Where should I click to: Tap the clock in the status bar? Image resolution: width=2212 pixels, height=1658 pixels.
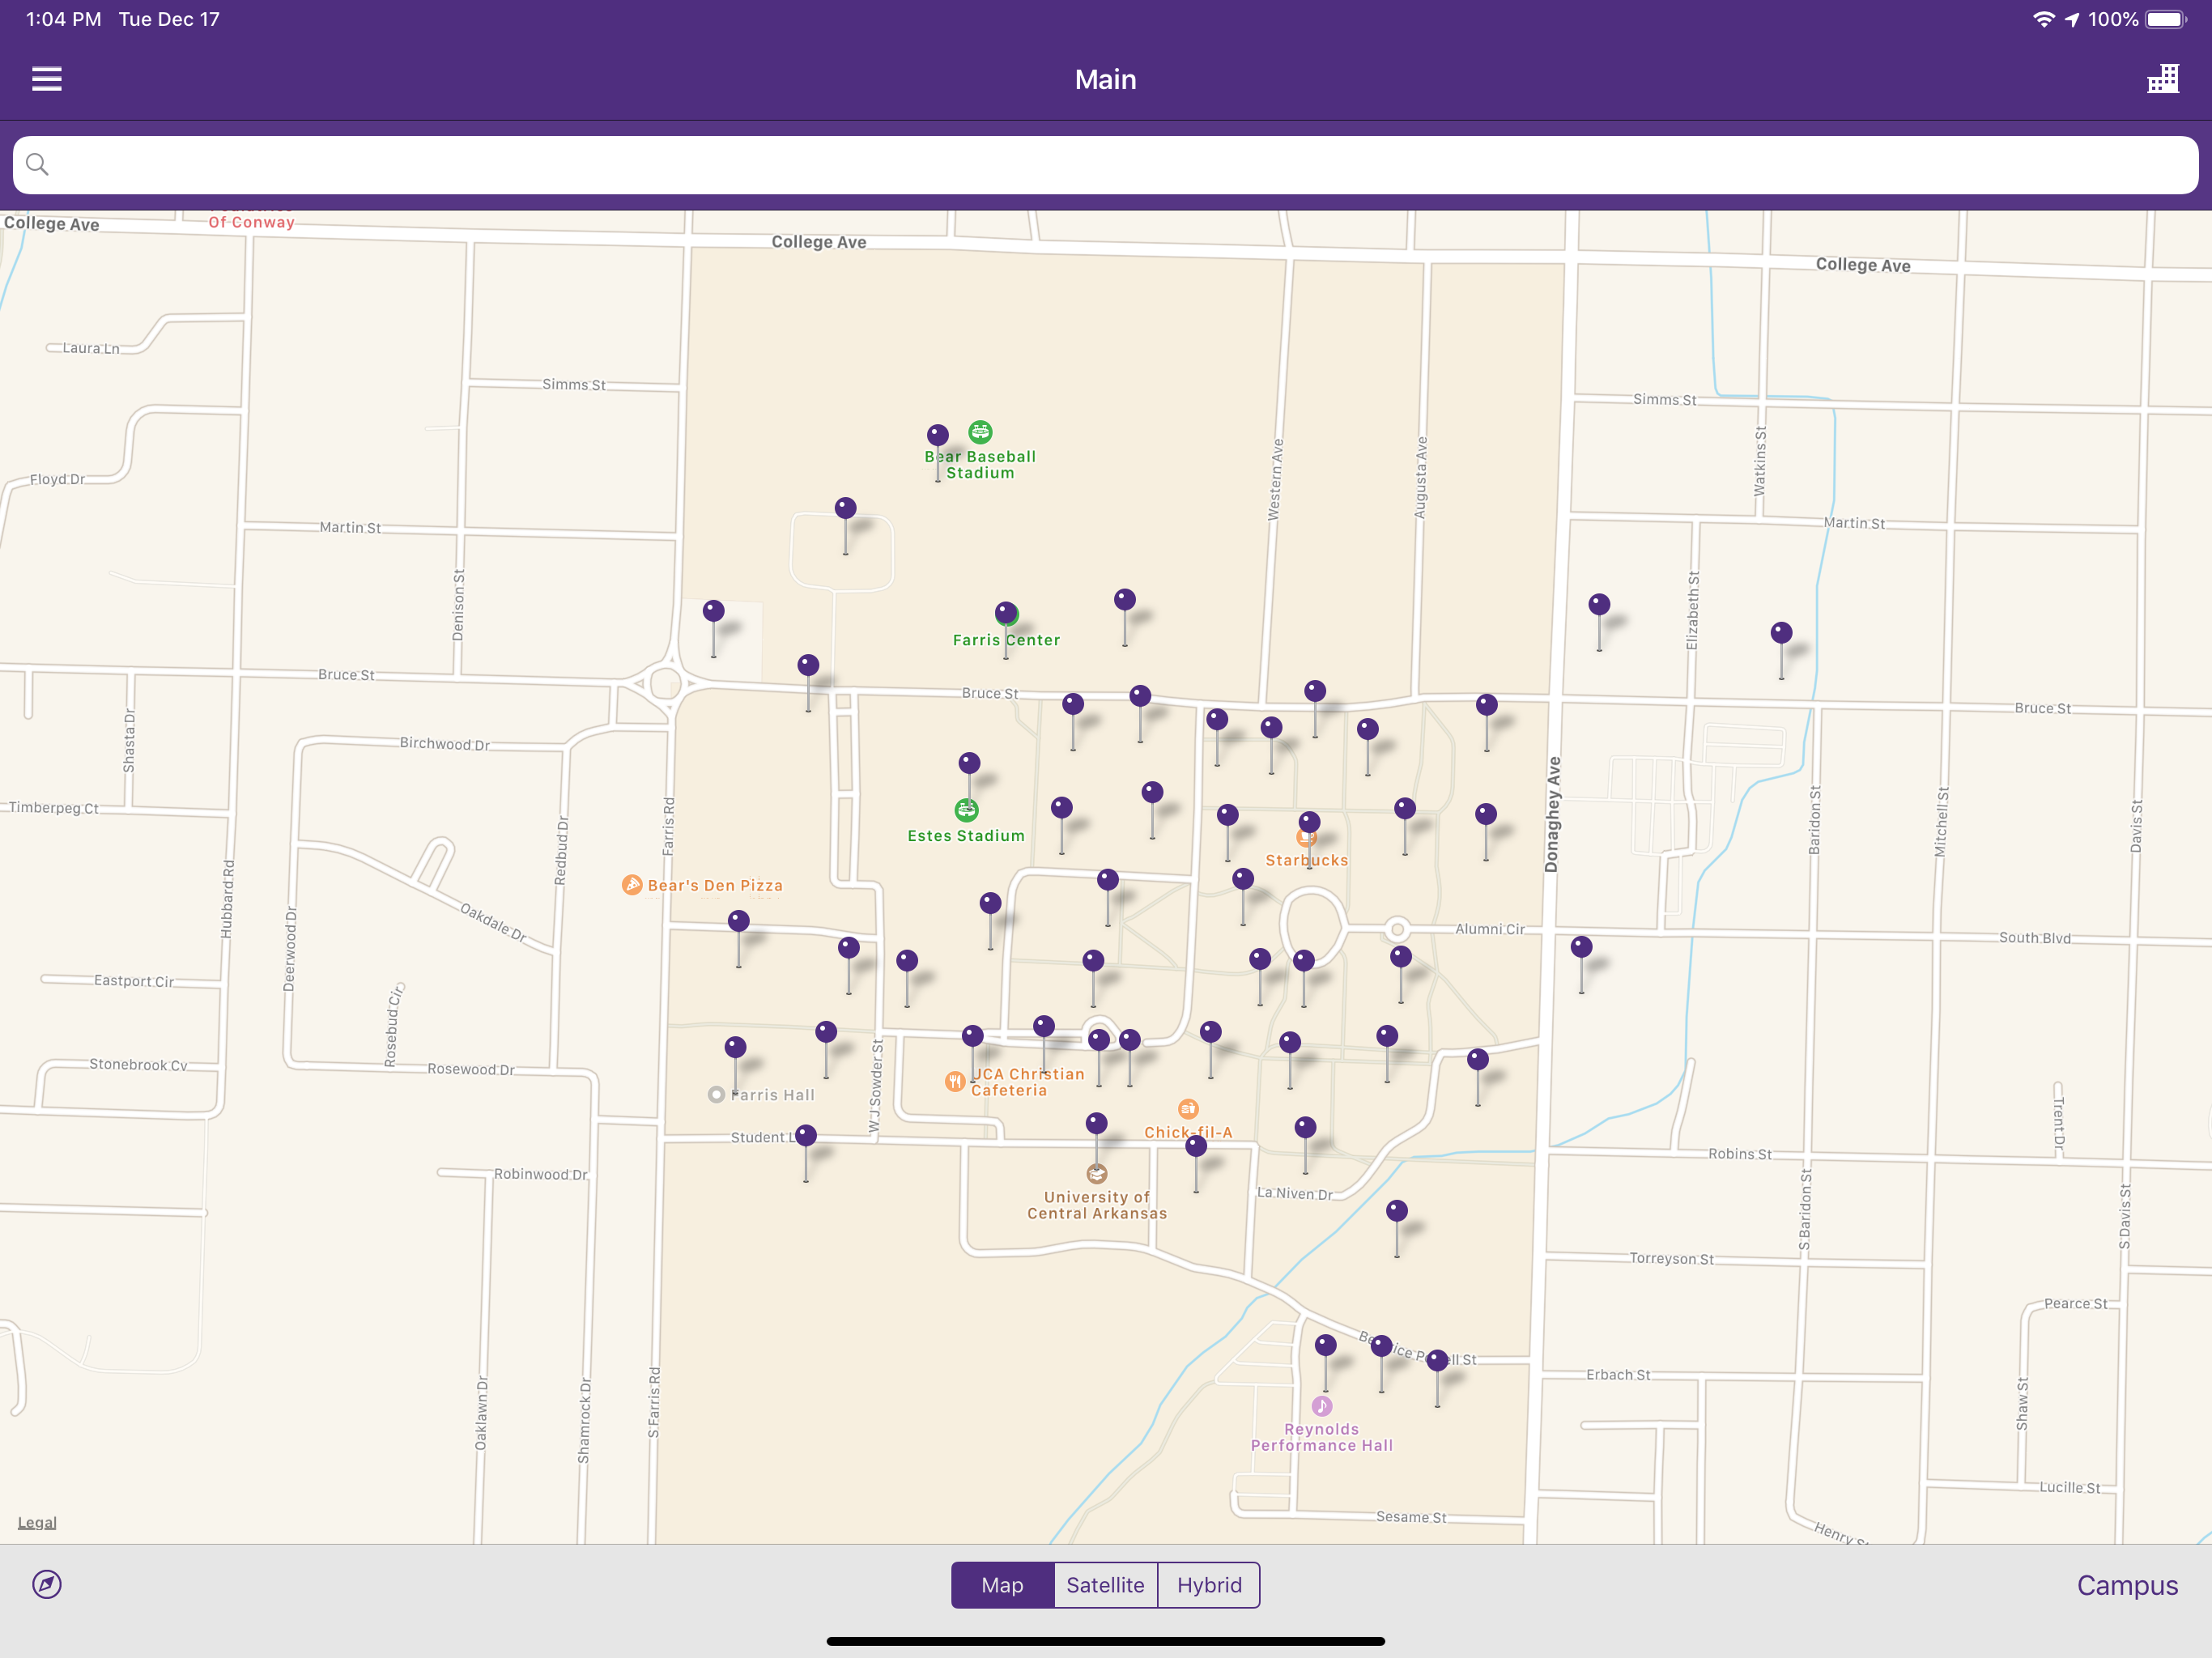tap(63, 19)
